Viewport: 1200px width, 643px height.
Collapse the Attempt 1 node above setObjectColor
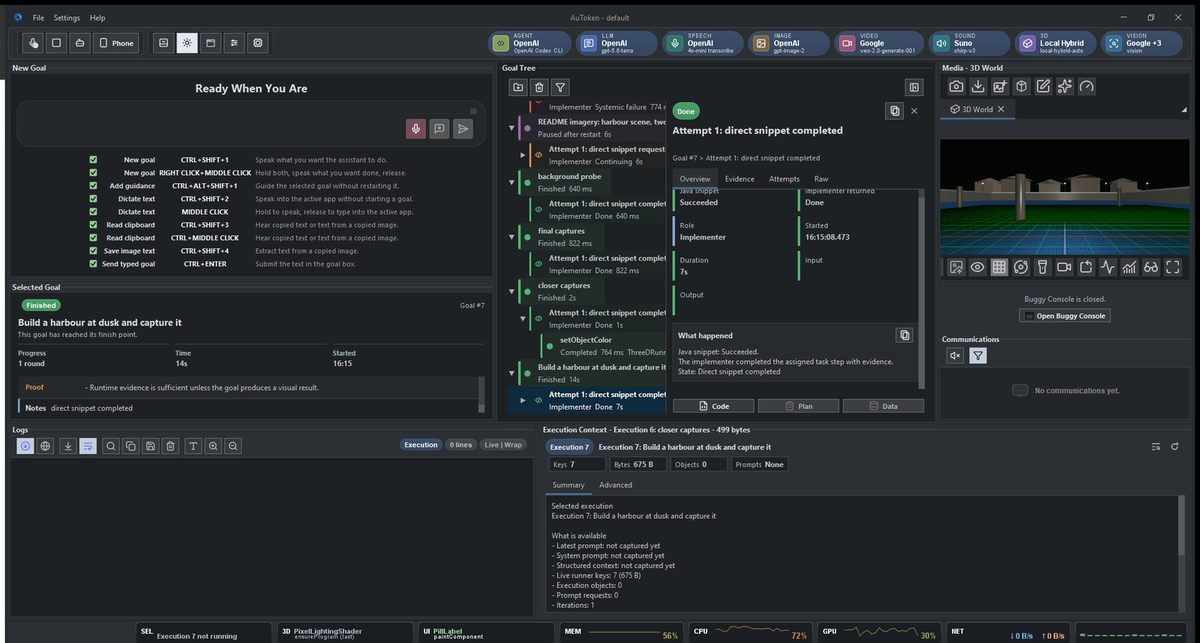523,318
